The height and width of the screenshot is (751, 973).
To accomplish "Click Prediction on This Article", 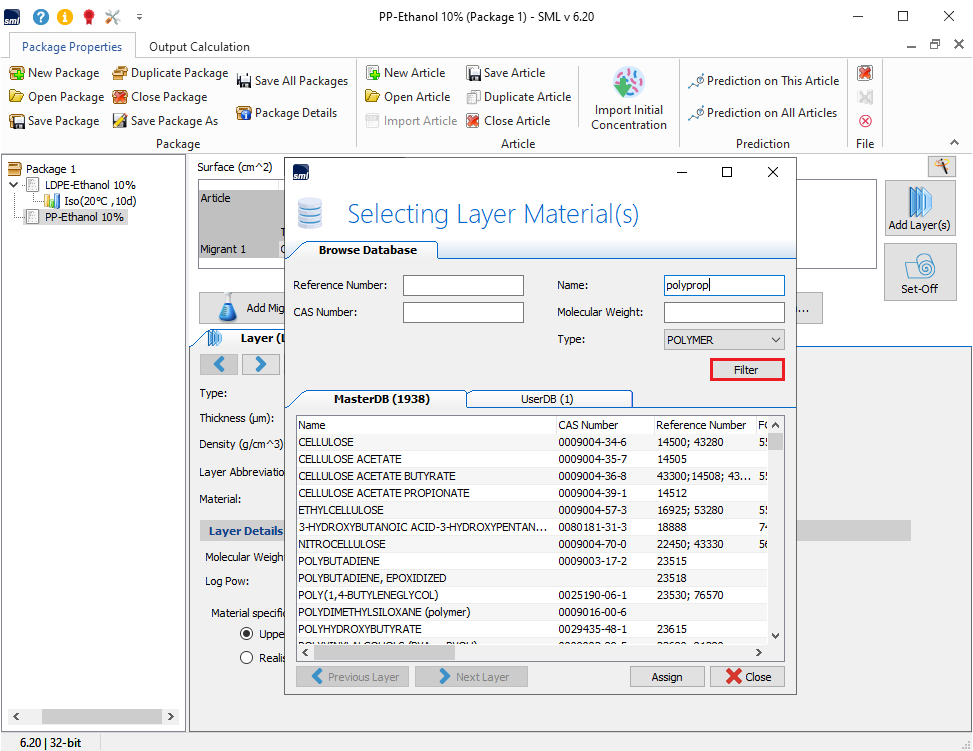I will 764,81.
